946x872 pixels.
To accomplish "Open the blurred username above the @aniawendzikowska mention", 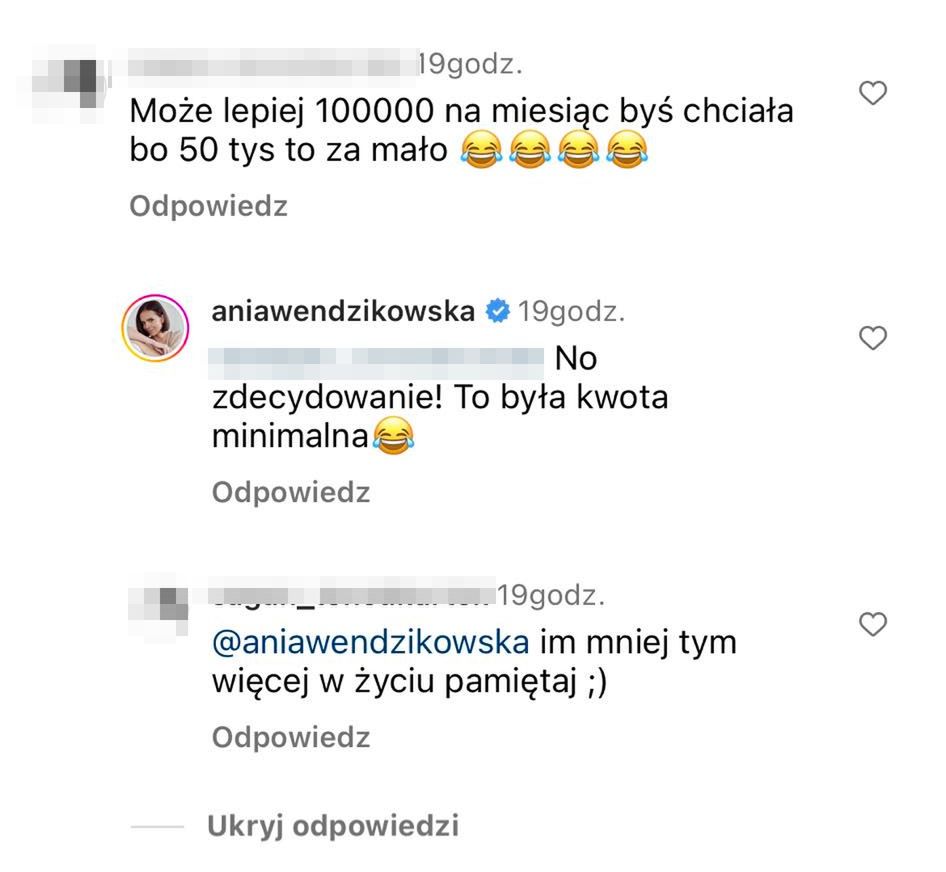I will pos(354,597).
